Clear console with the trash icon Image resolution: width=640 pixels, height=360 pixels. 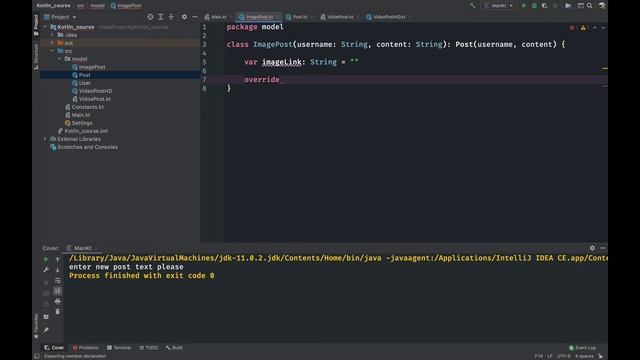(58, 312)
